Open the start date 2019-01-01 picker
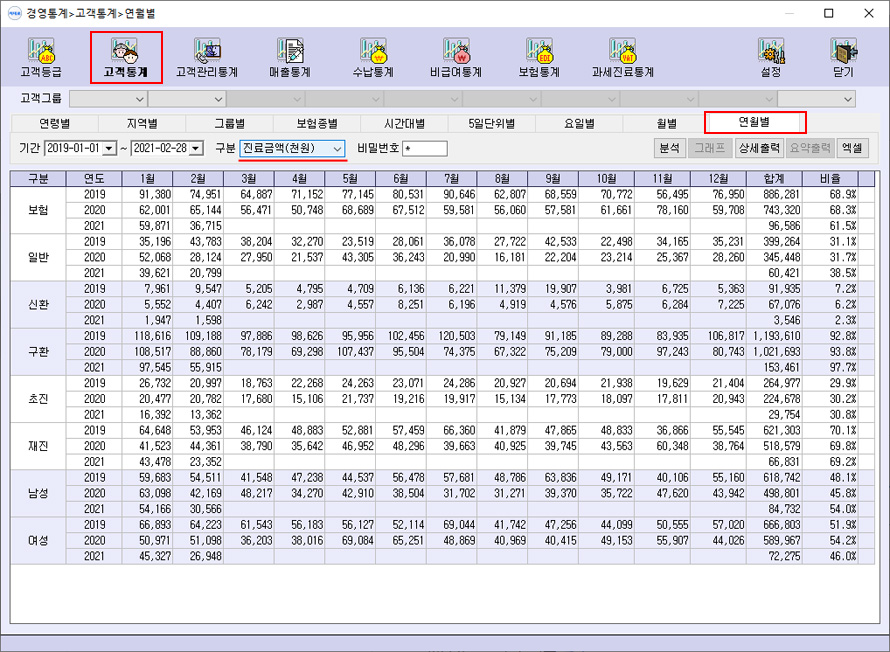 109,148
